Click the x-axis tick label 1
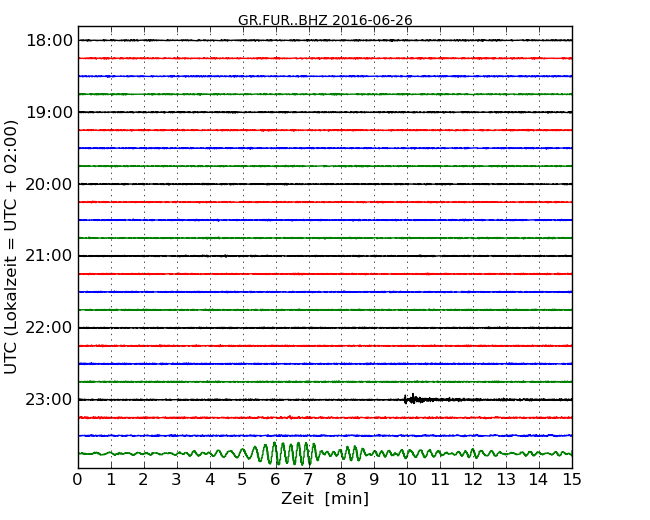Viewport: 650px width, 520px height. 111,480
